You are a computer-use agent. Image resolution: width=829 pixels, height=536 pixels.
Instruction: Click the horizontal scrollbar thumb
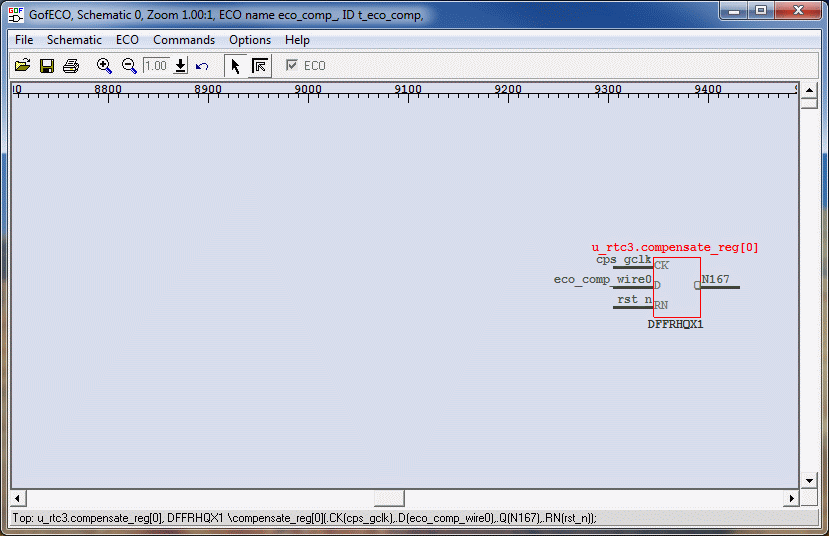[x=389, y=498]
